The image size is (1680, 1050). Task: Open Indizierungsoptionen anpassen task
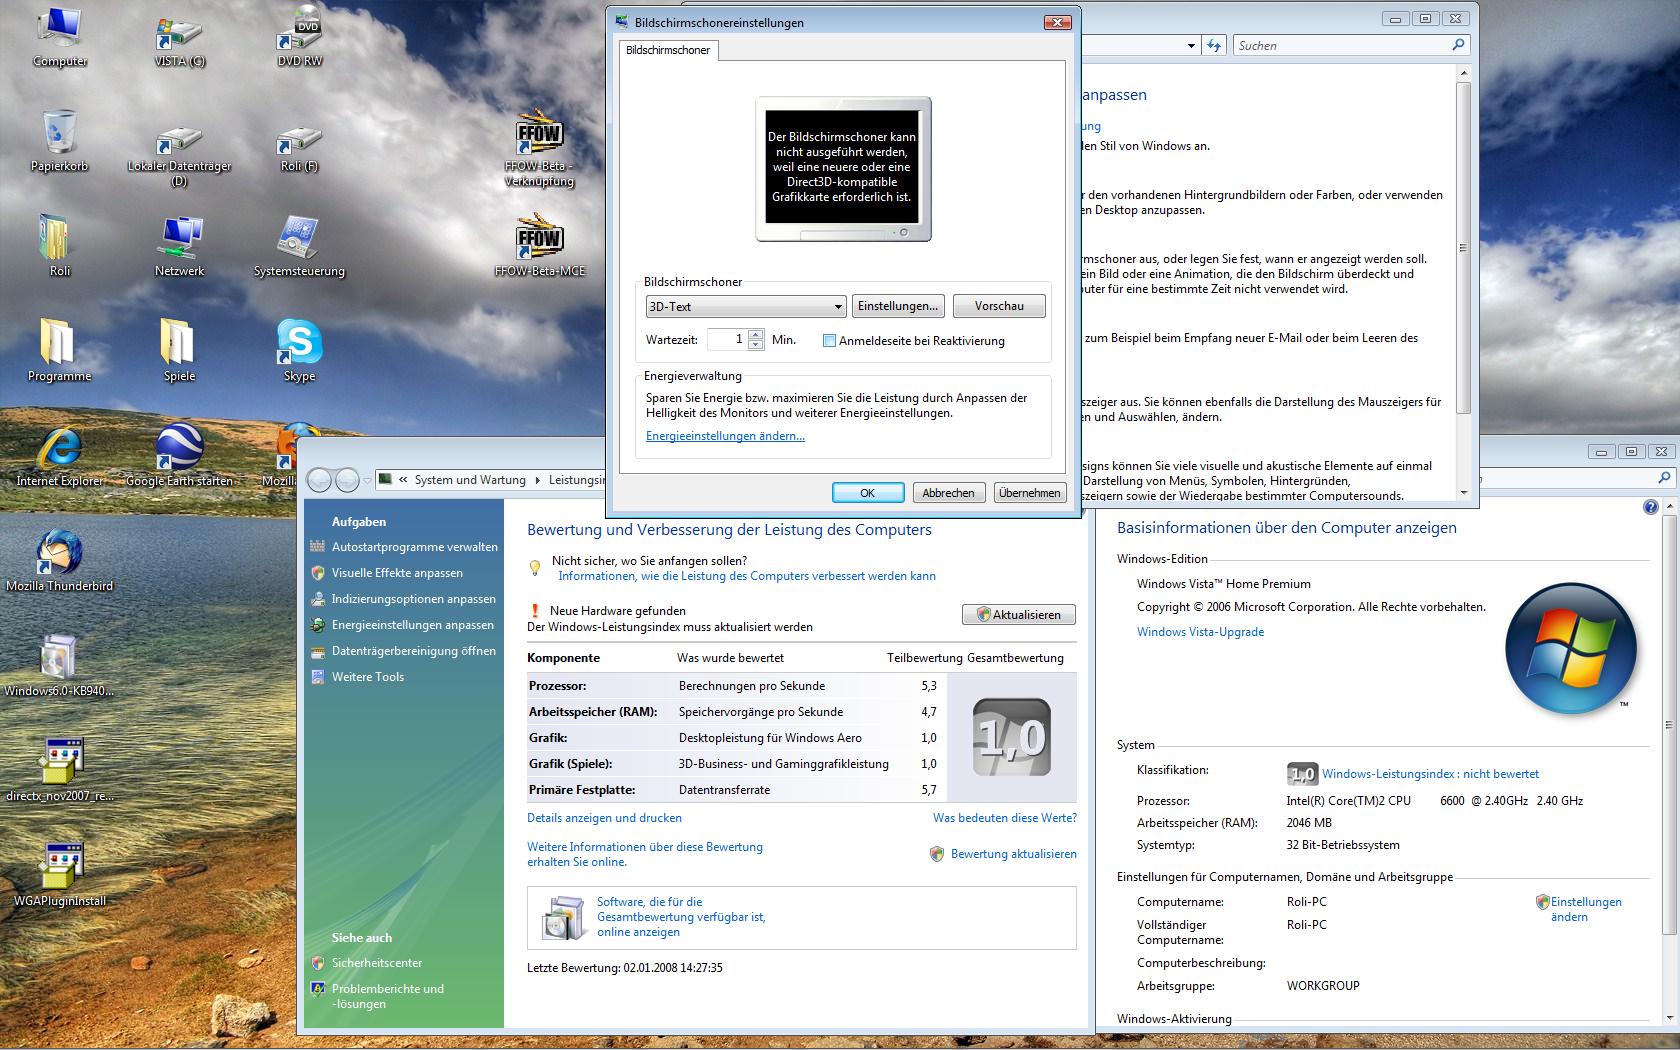414,599
